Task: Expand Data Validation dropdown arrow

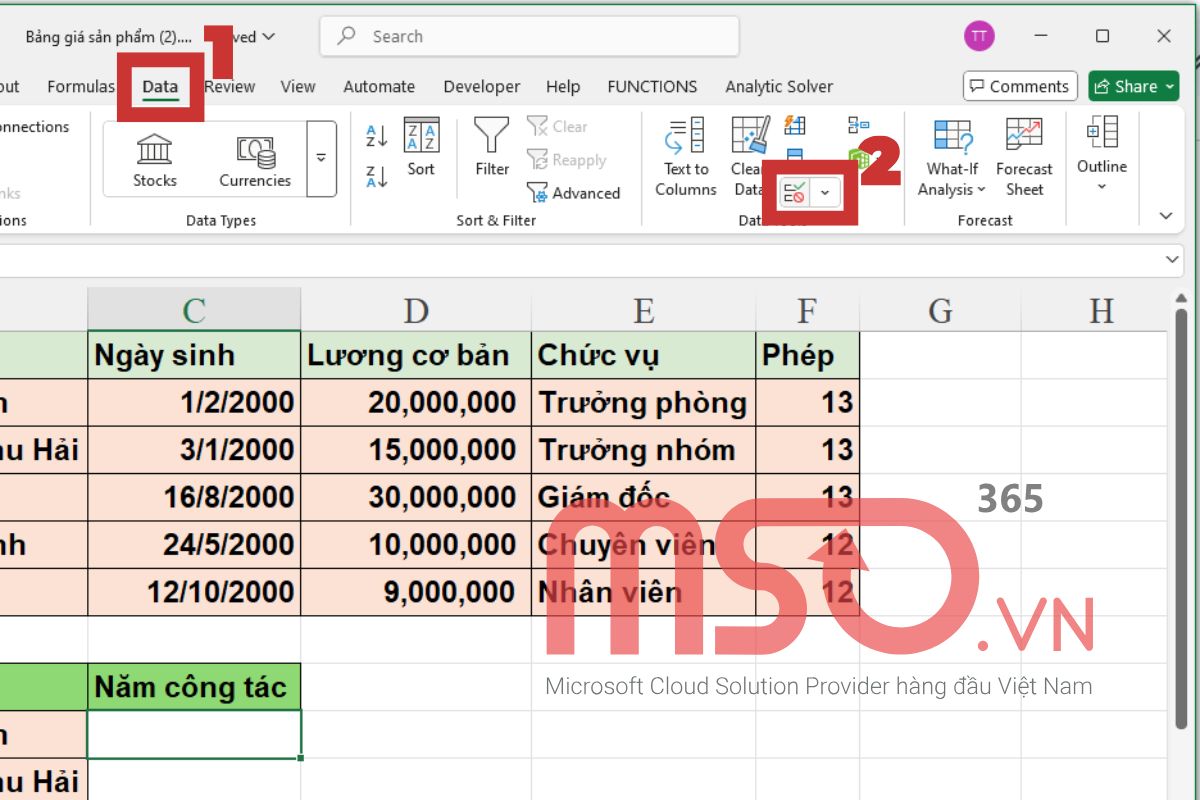Action: [825, 193]
